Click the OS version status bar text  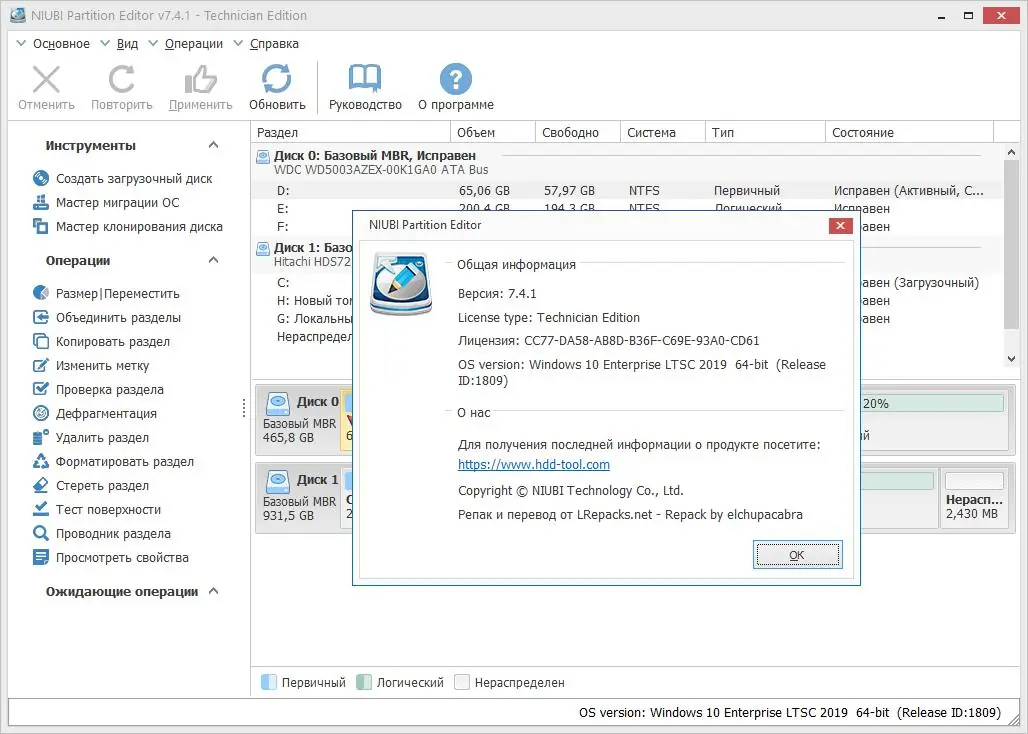790,712
